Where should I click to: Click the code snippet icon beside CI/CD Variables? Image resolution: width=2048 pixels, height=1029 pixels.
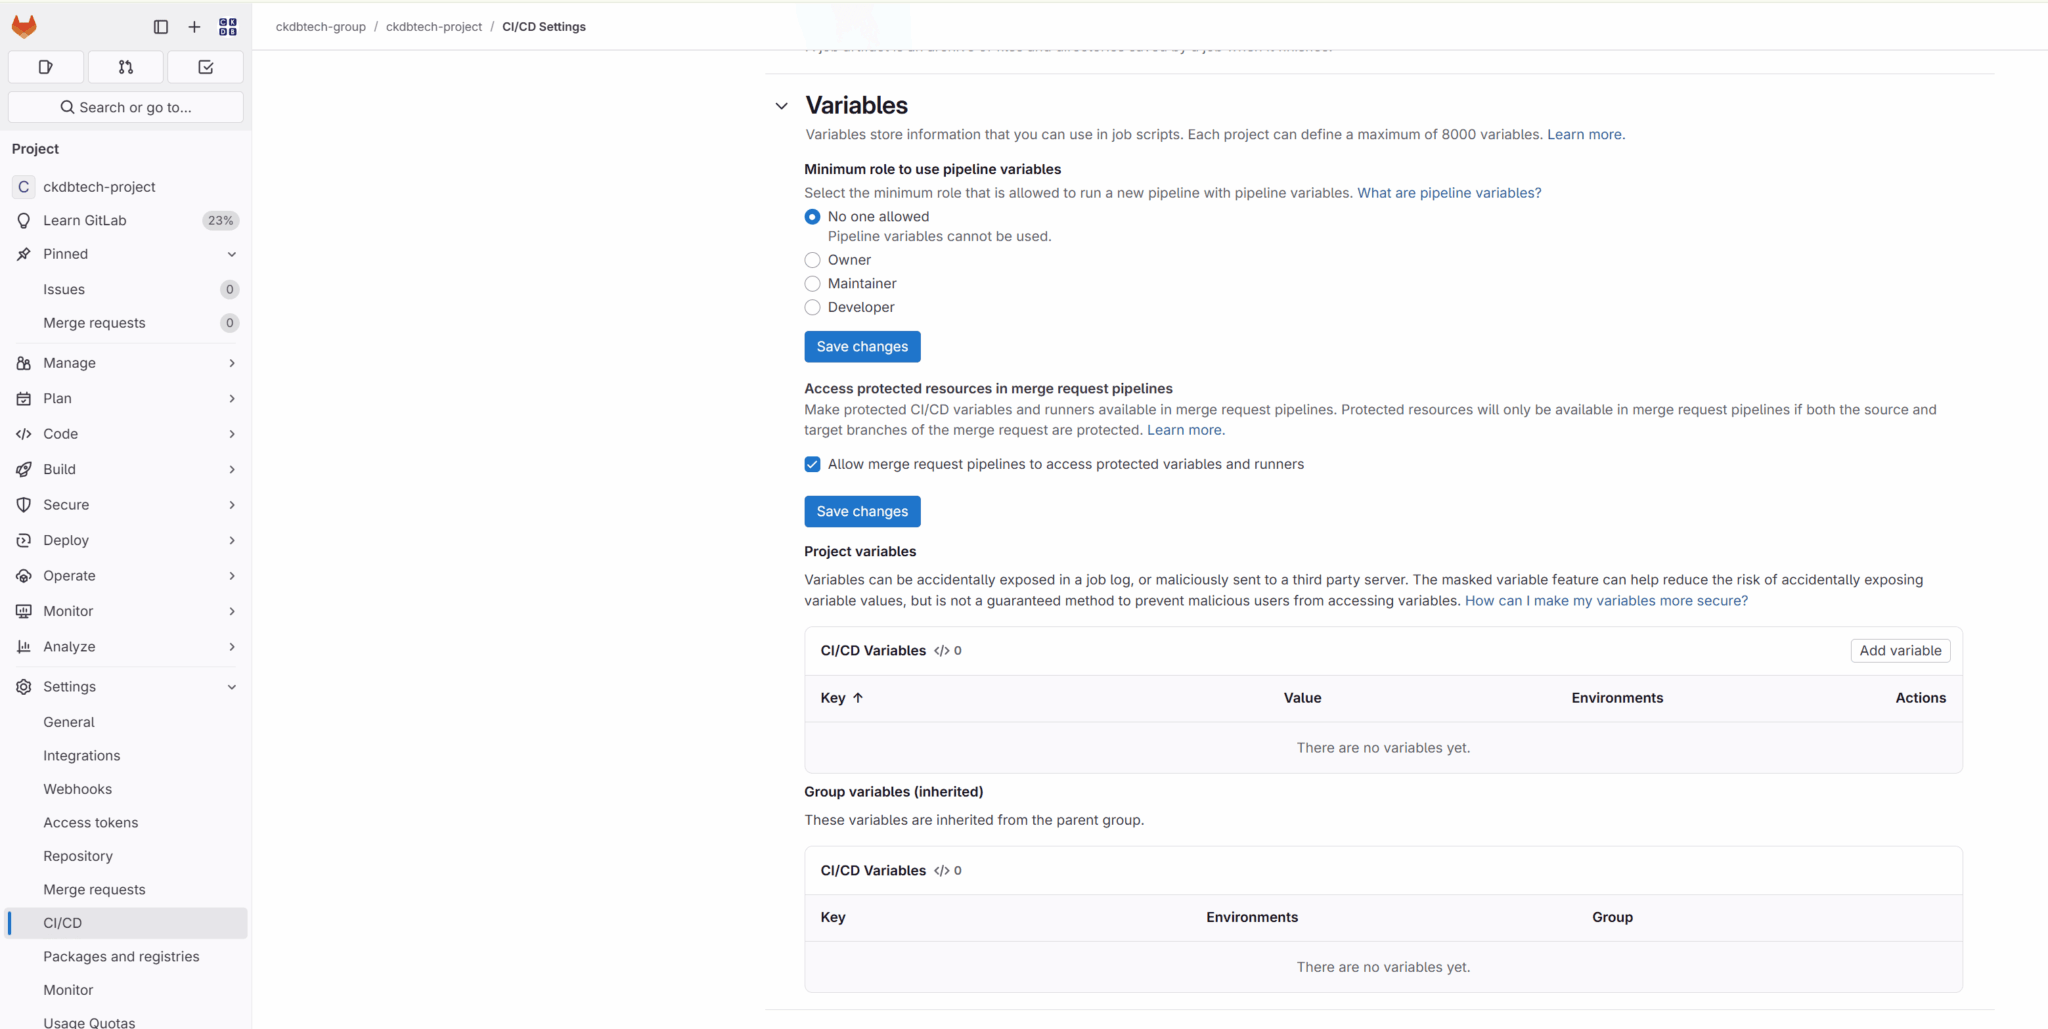point(941,650)
